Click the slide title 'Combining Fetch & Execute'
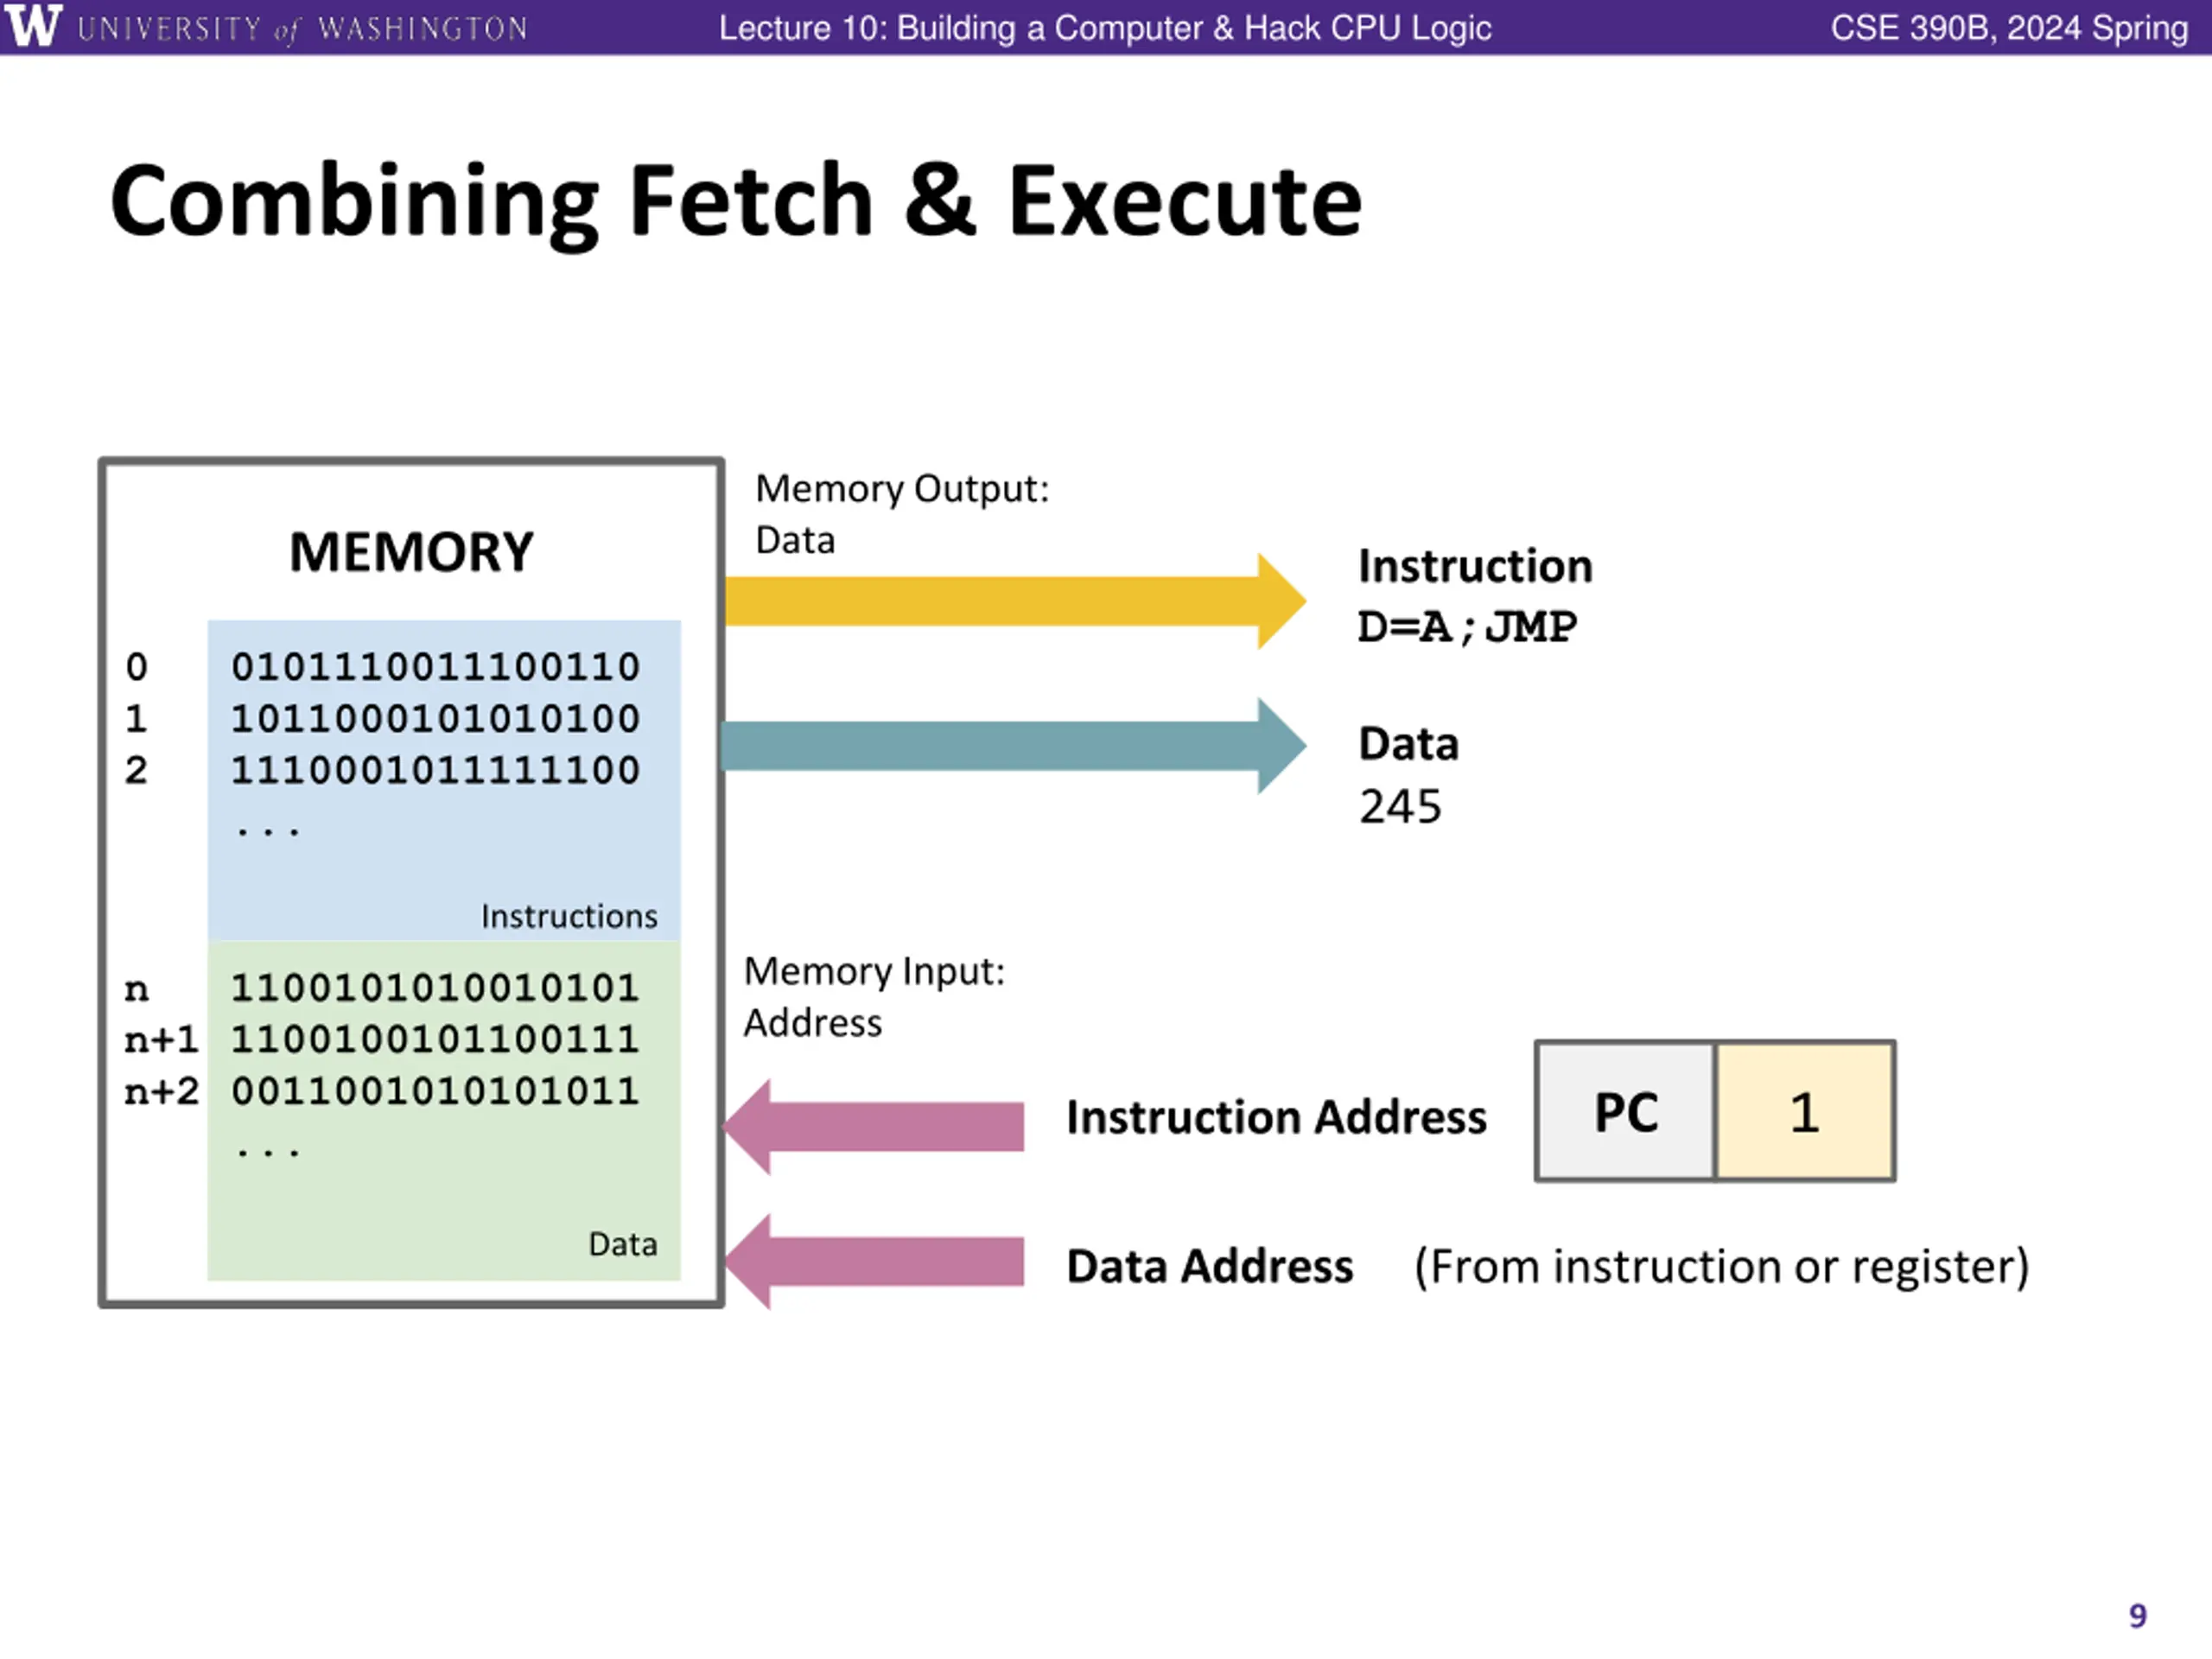This screenshot has height=1659, width=2212. [735, 203]
